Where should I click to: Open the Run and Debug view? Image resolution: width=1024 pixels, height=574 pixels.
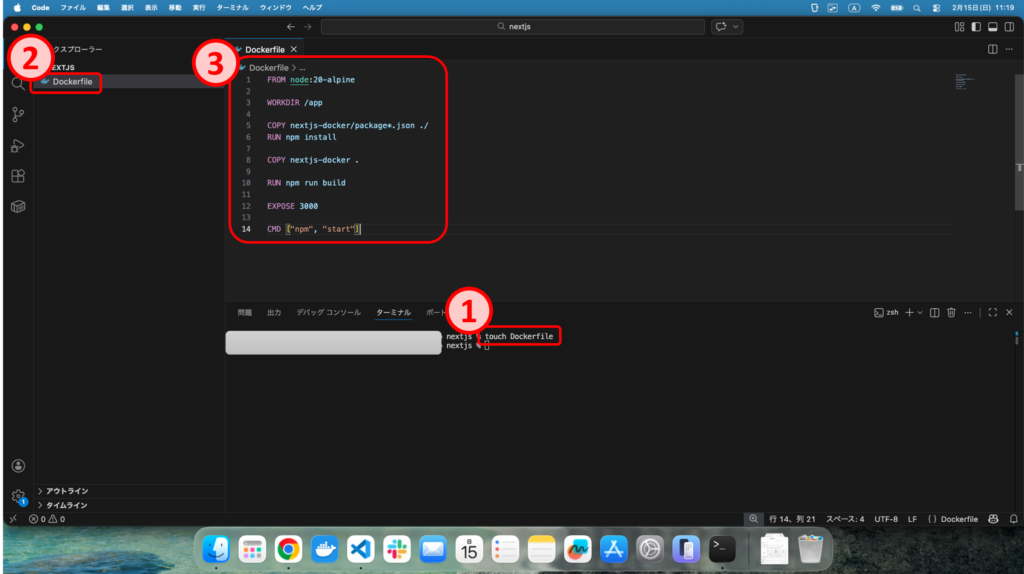click(17, 145)
